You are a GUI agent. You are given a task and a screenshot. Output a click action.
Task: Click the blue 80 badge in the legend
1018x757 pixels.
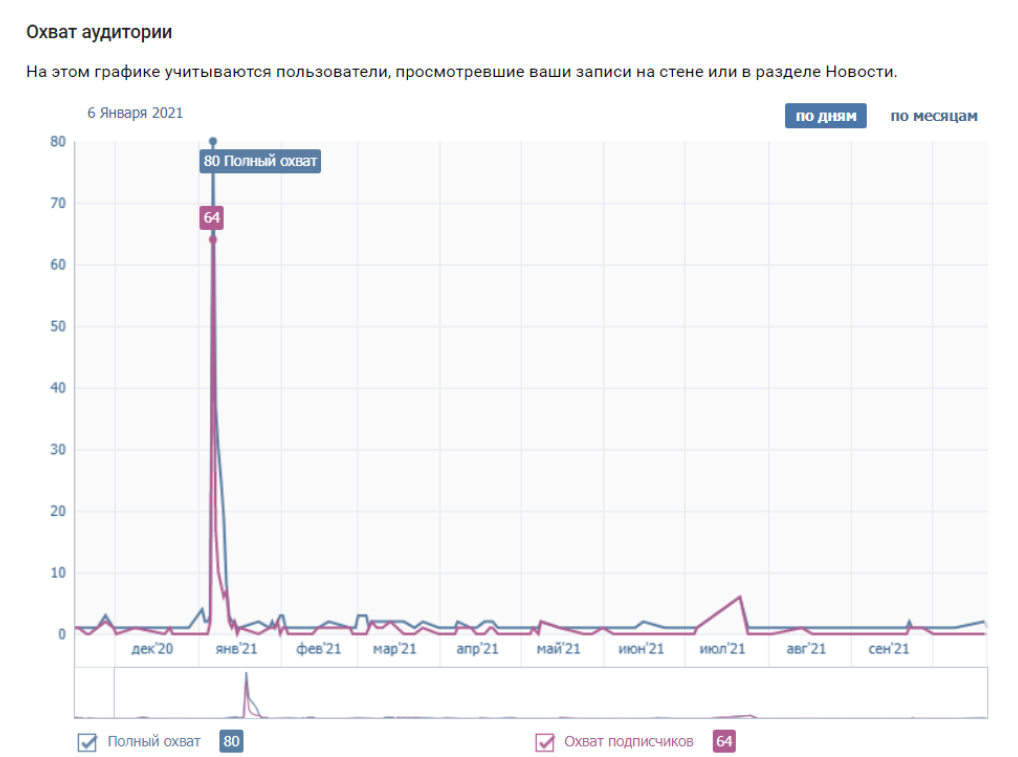tap(231, 742)
